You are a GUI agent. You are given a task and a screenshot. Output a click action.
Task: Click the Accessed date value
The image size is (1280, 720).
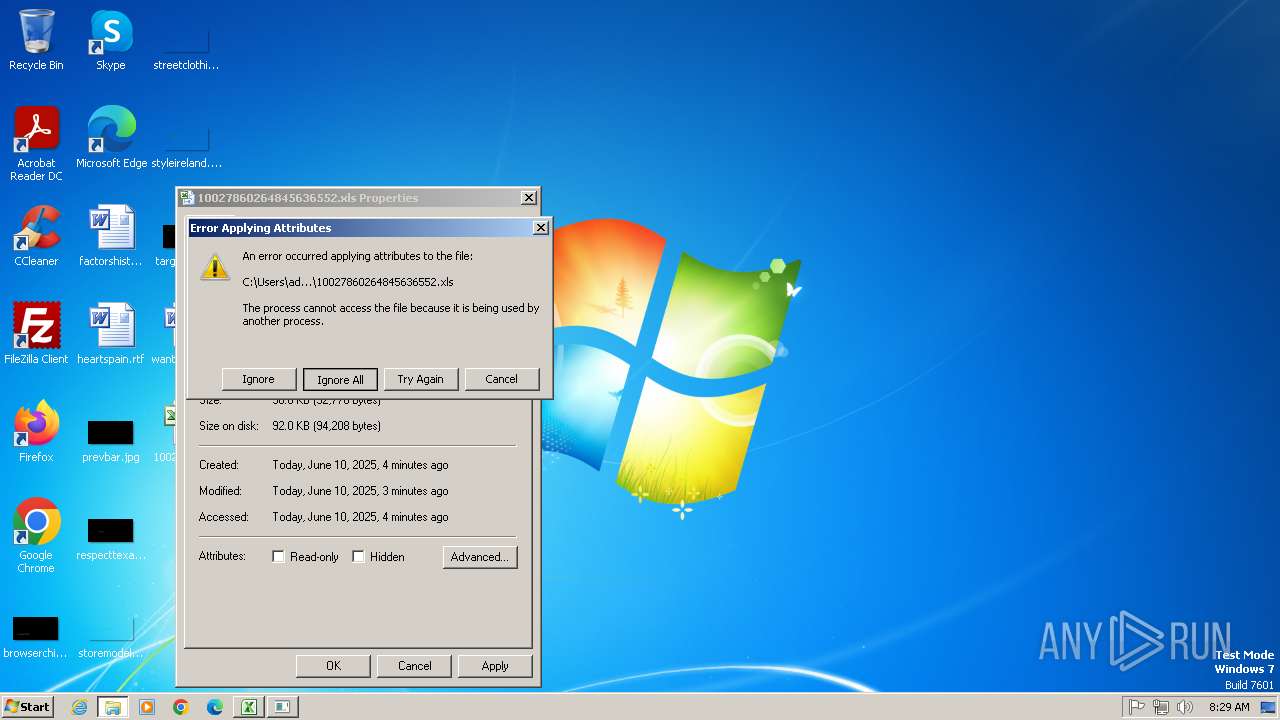[x=360, y=517]
